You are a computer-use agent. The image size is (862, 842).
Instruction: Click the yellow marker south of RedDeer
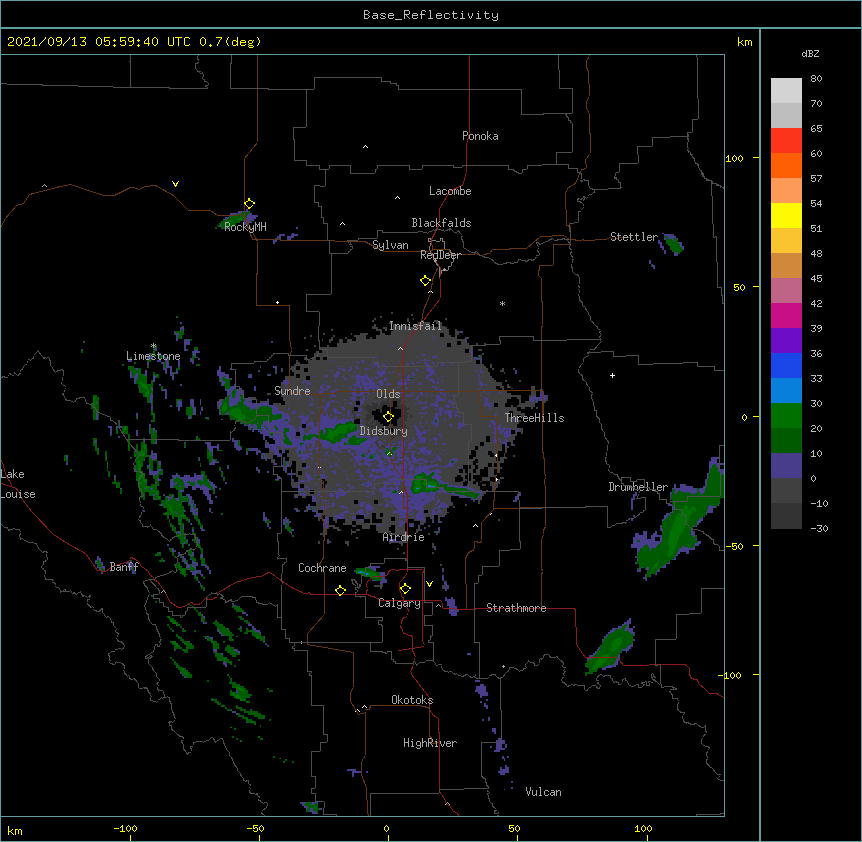(x=425, y=281)
